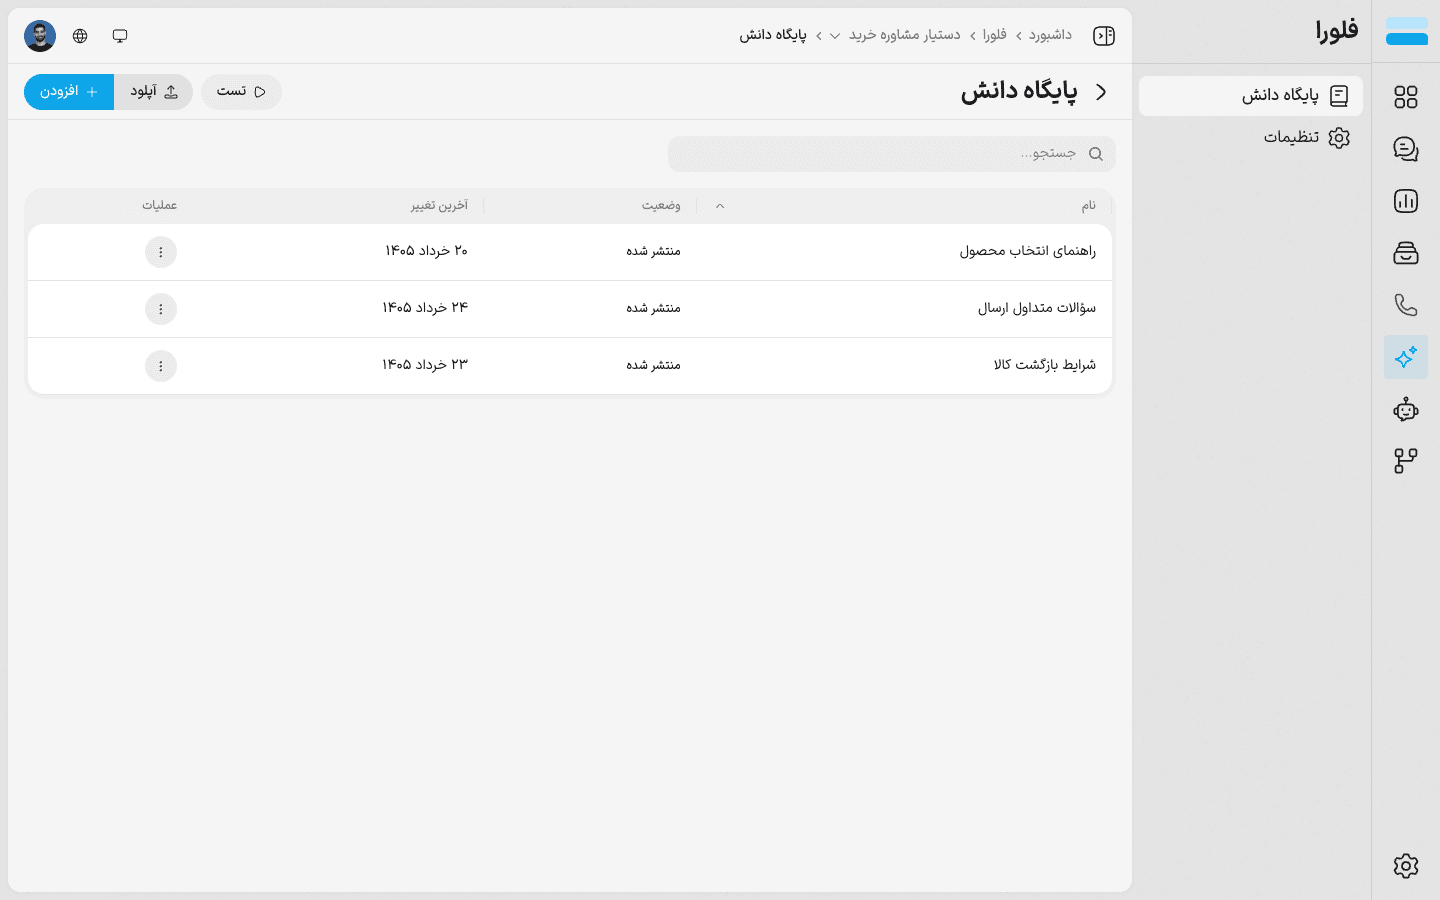The width and height of the screenshot is (1440, 900).
Task: Click the آخرین تغییر column header
Action: [439, 205]
